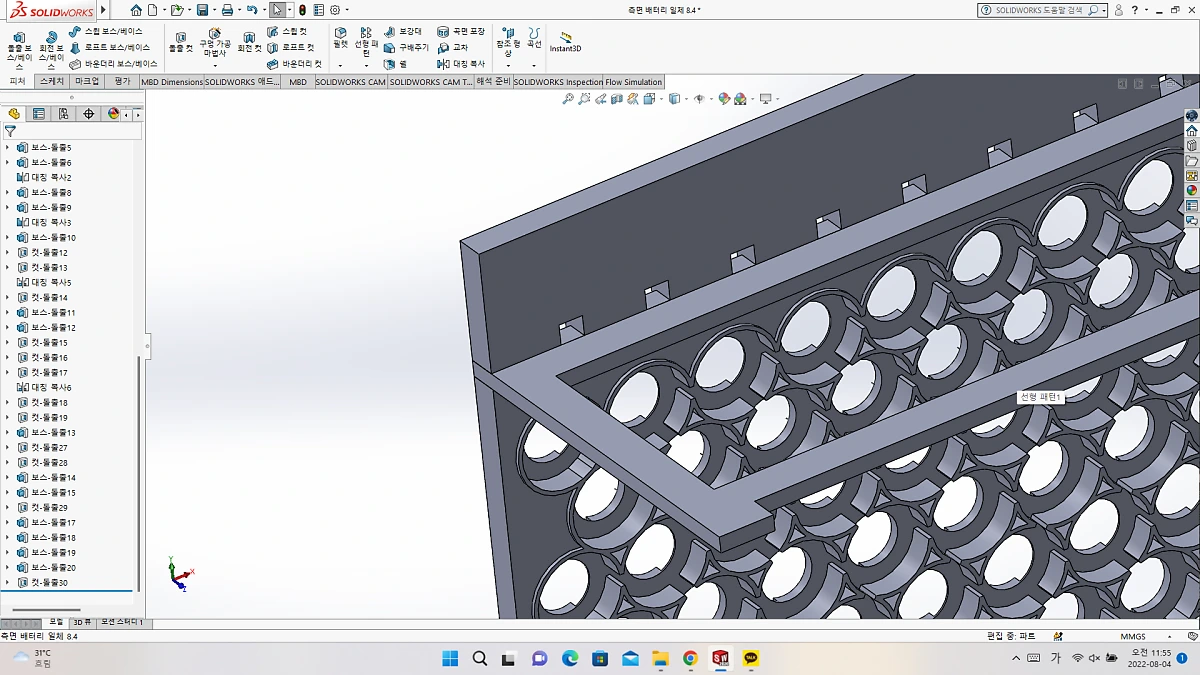Viewport: 1200px width, 675px height.
Task: Select the 쉘 tool
Action: point(395,63)
